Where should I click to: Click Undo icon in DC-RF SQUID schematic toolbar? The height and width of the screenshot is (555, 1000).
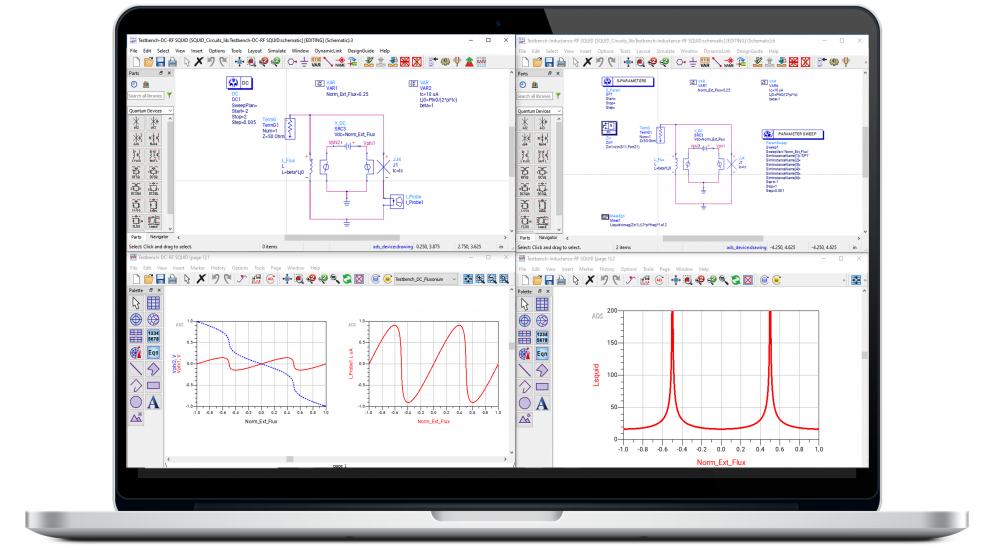(210, 62)
